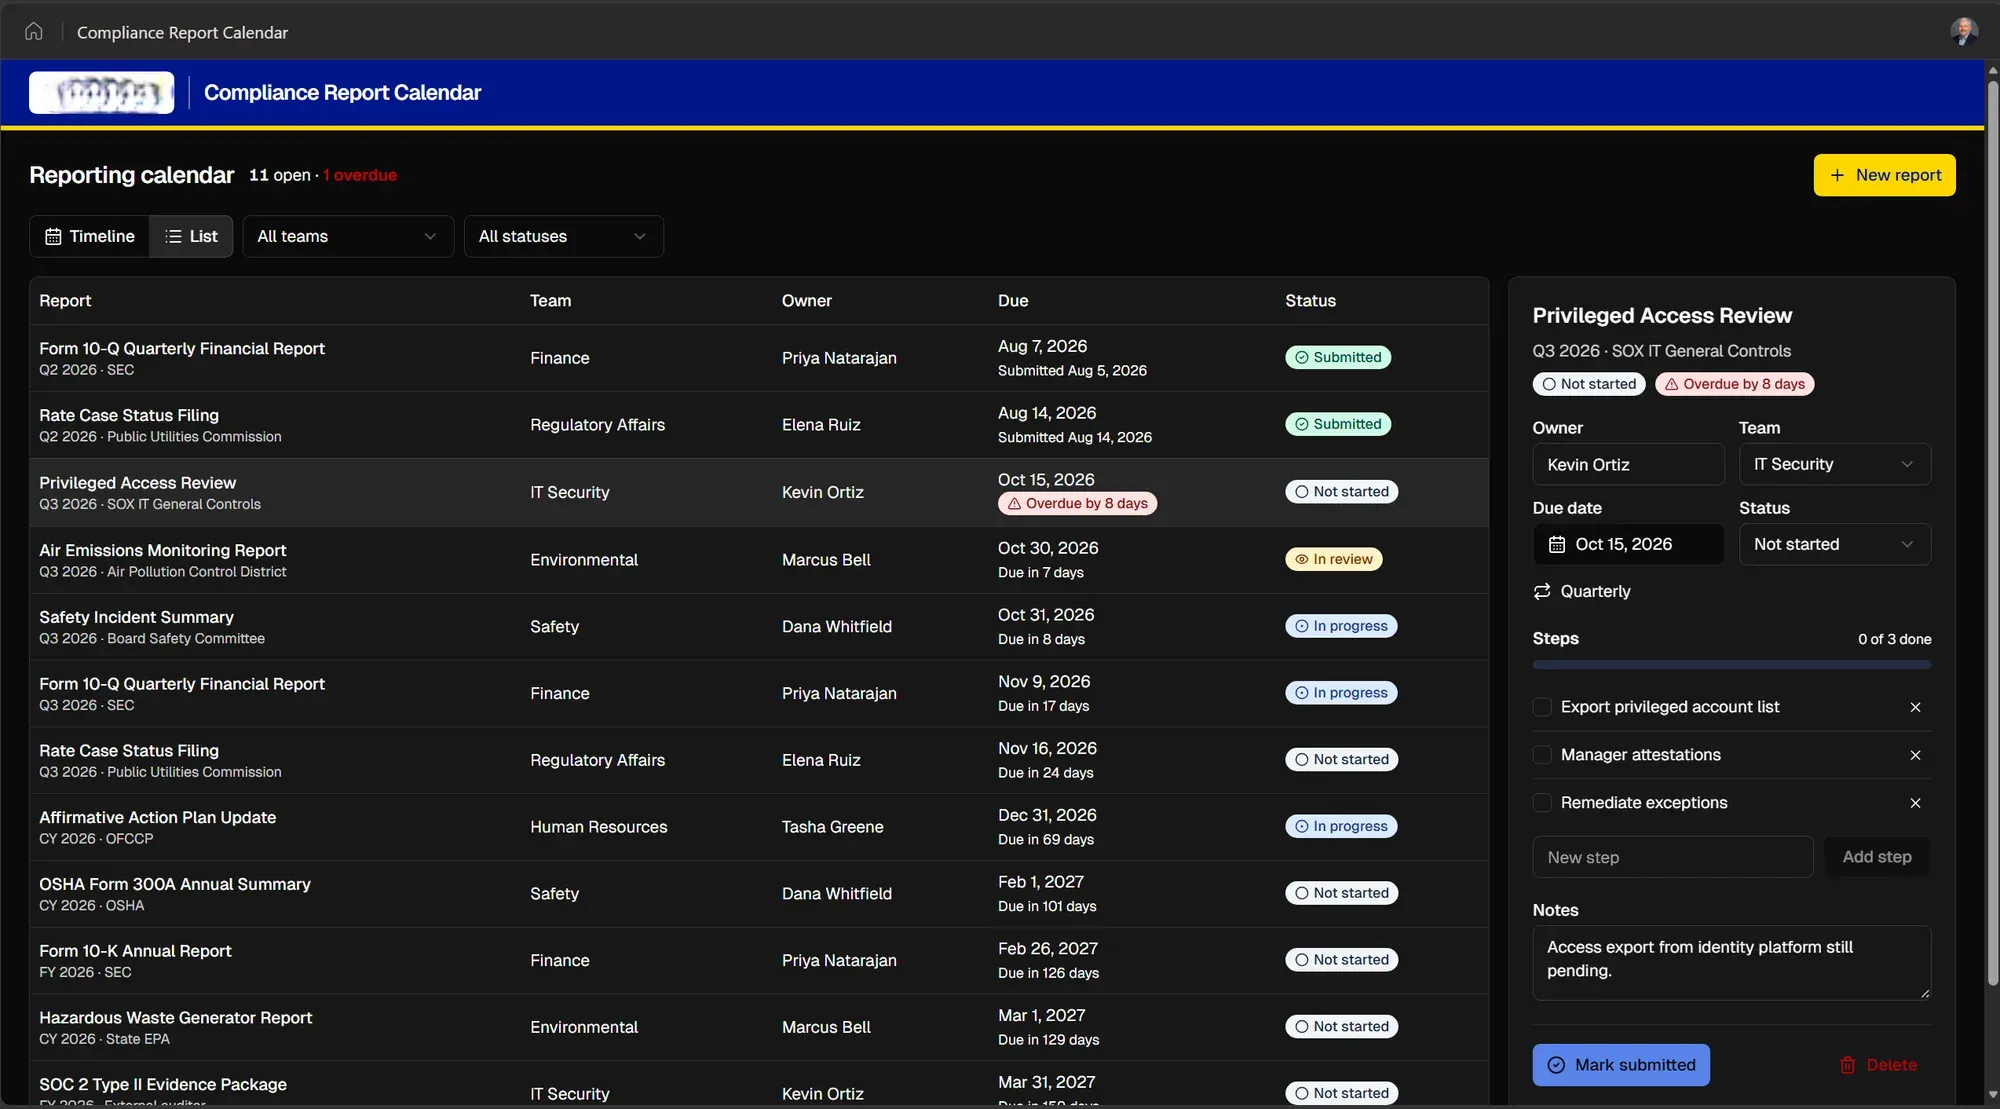Check Export privileged account list step
This screenshot has height=1109, width=2000.
[1542, 707]
